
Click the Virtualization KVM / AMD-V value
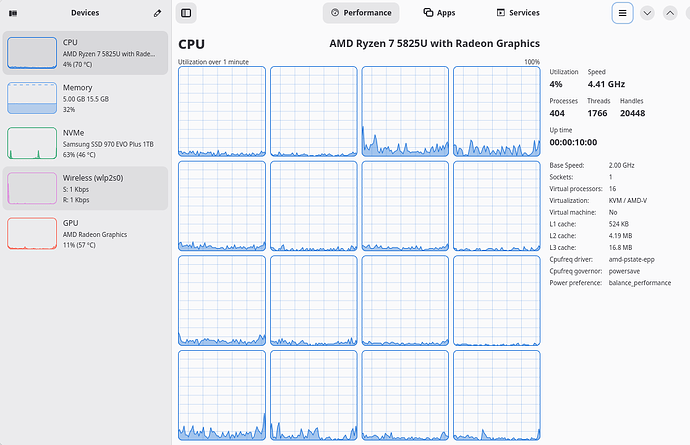(628, 201)
